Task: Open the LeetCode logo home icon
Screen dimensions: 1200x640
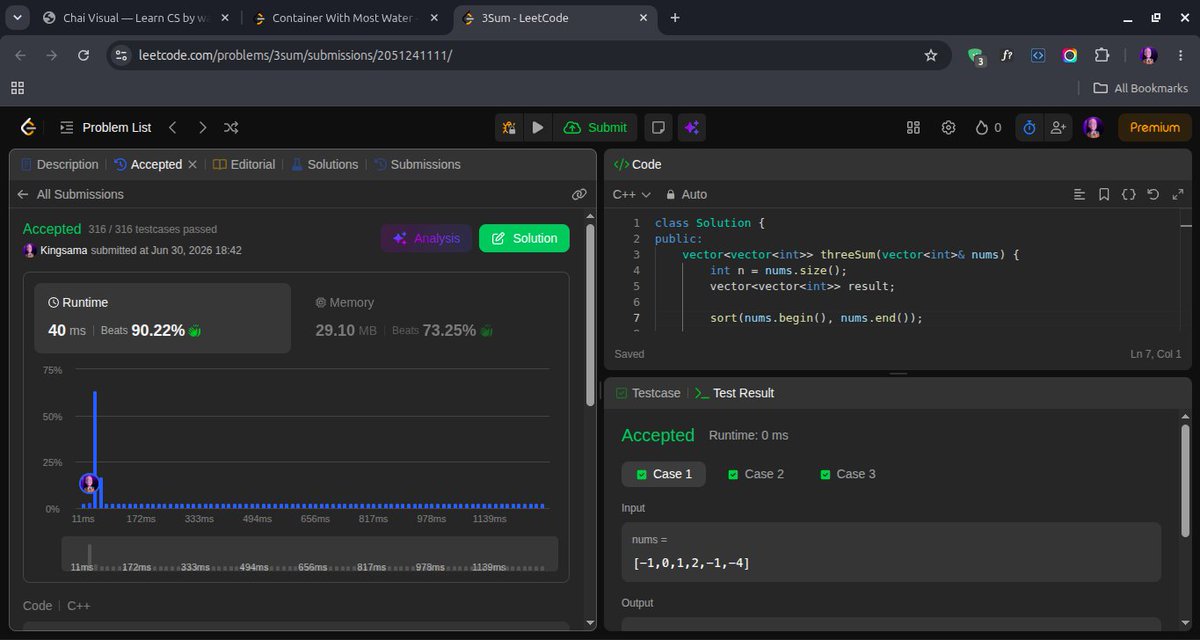Action: pos(28,127)
